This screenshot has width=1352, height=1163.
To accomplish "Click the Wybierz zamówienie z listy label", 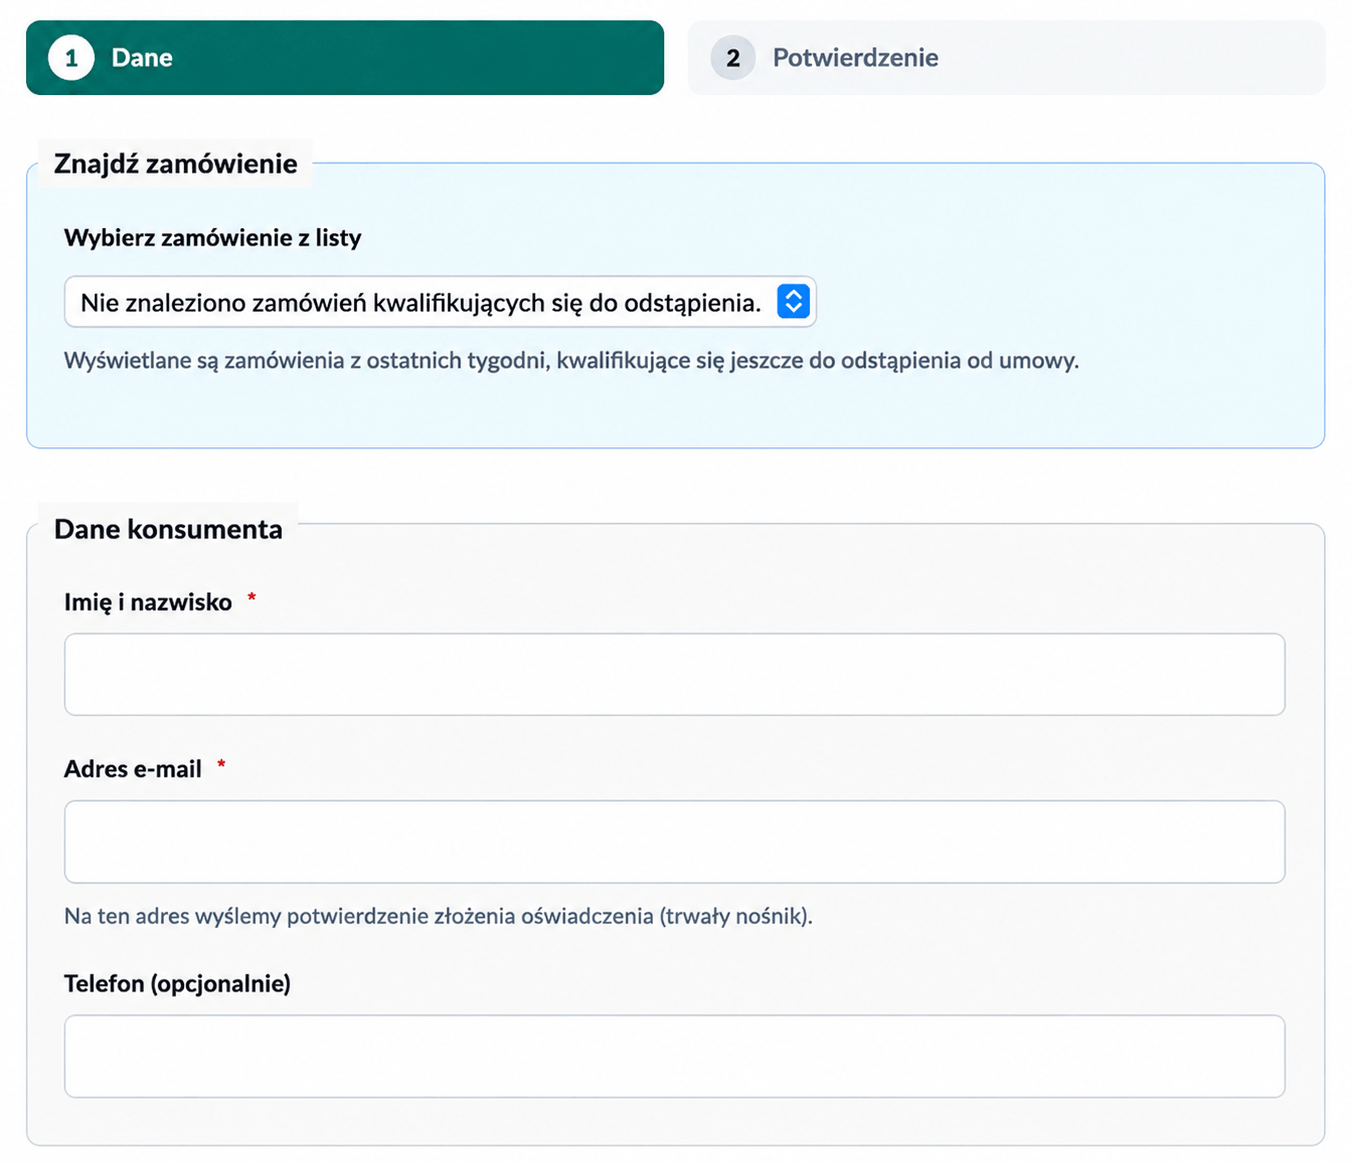I will [213, 238].
